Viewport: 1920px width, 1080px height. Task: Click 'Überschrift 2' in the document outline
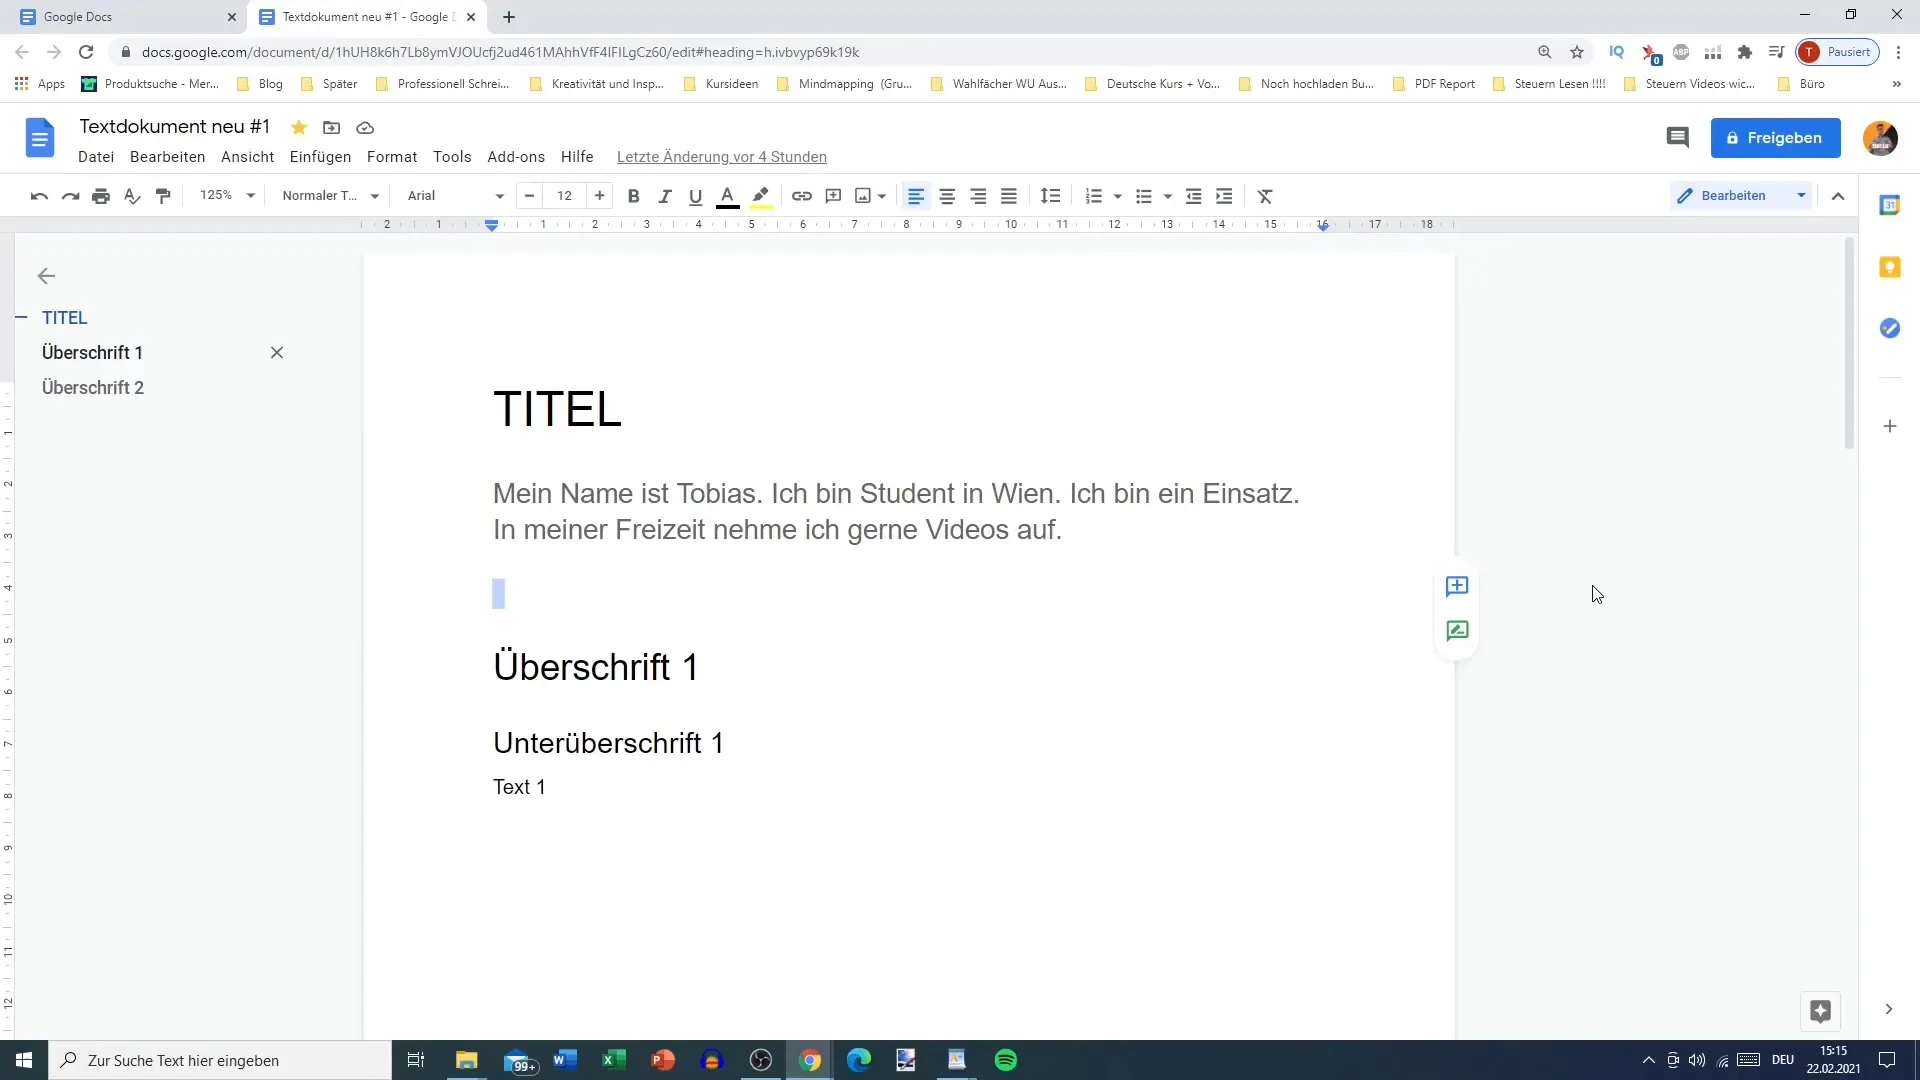pos(92,386)
